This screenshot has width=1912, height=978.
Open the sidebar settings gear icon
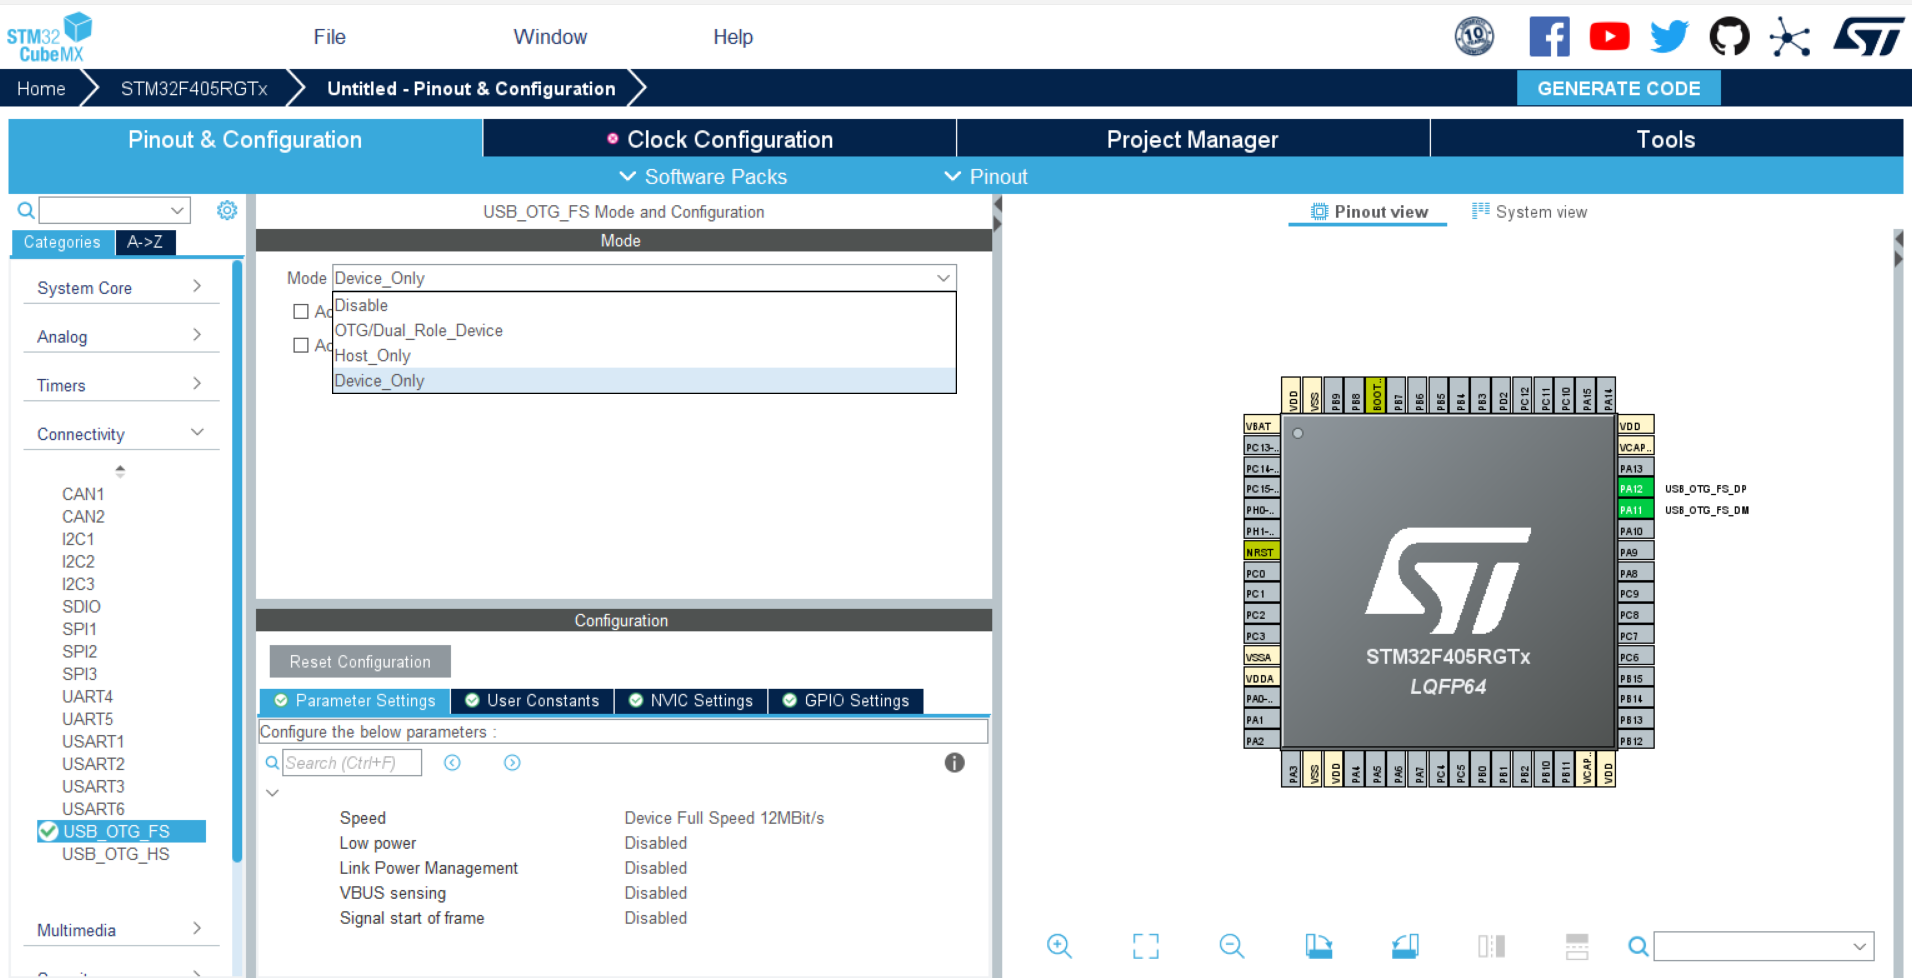point(227,210)
